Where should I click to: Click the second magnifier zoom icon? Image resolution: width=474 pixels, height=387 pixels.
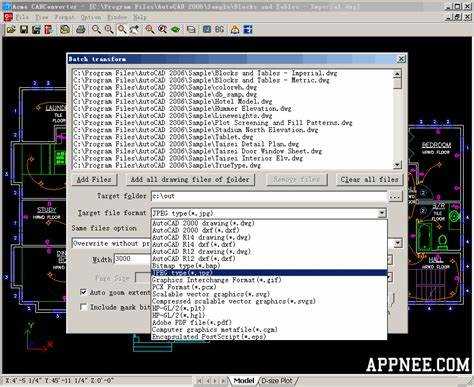(109, 30)
